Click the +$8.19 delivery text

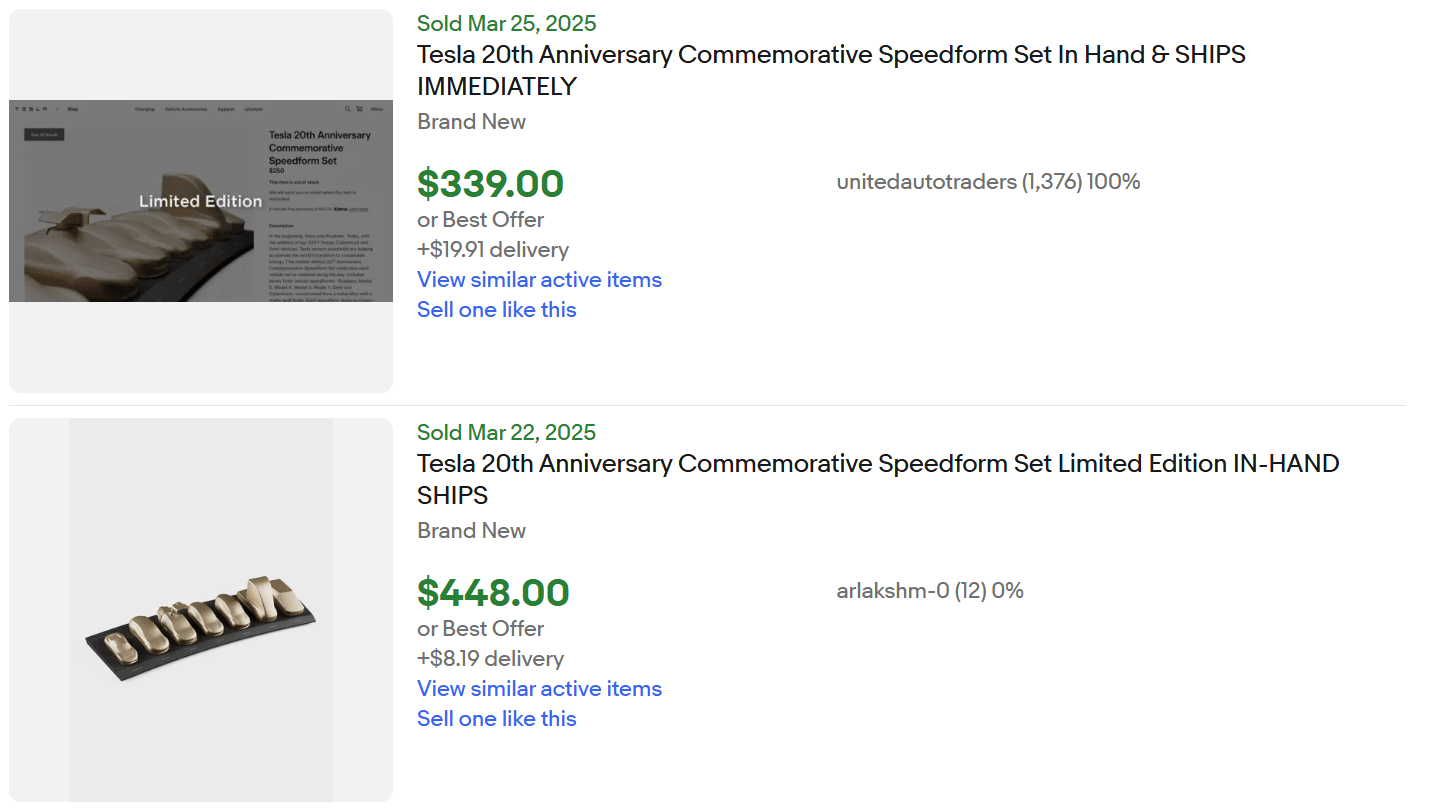490,659
